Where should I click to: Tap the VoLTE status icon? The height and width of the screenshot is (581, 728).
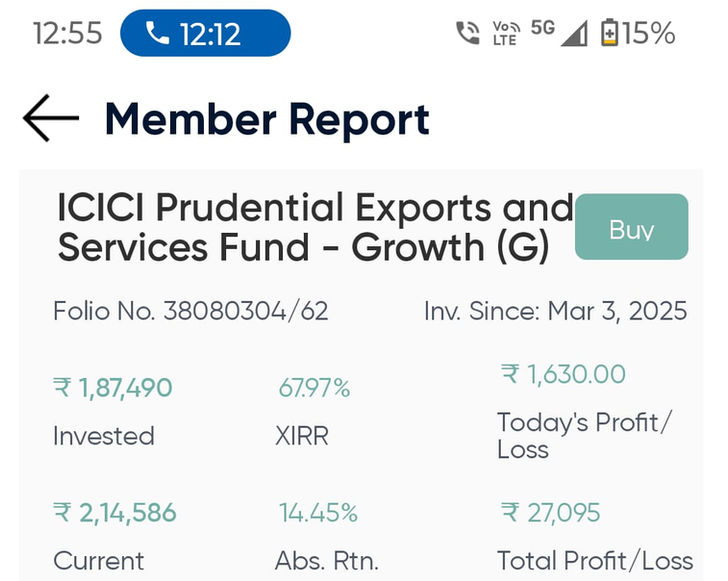pos(506,33)
